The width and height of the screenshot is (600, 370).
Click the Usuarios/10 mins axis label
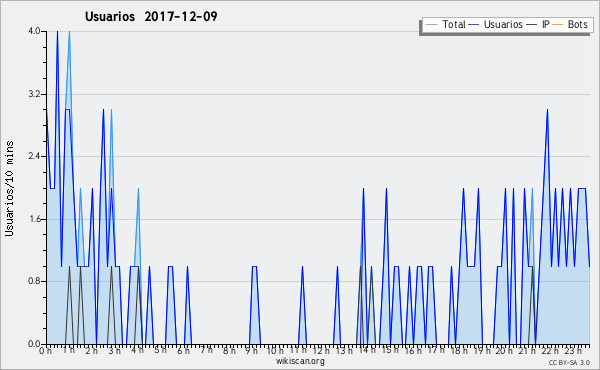[x=9, y=188]
